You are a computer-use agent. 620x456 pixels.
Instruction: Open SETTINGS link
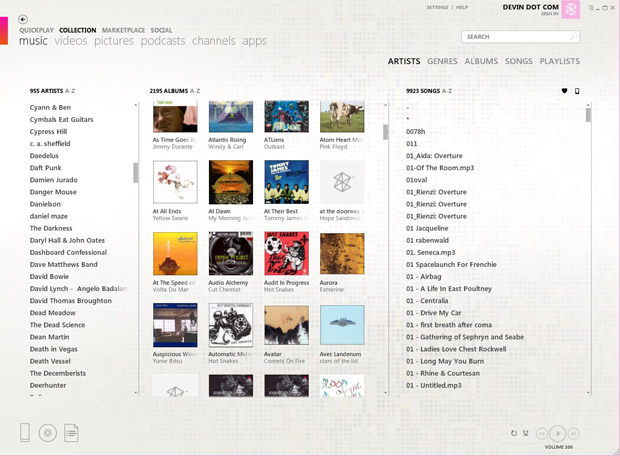tap(437, 8)
